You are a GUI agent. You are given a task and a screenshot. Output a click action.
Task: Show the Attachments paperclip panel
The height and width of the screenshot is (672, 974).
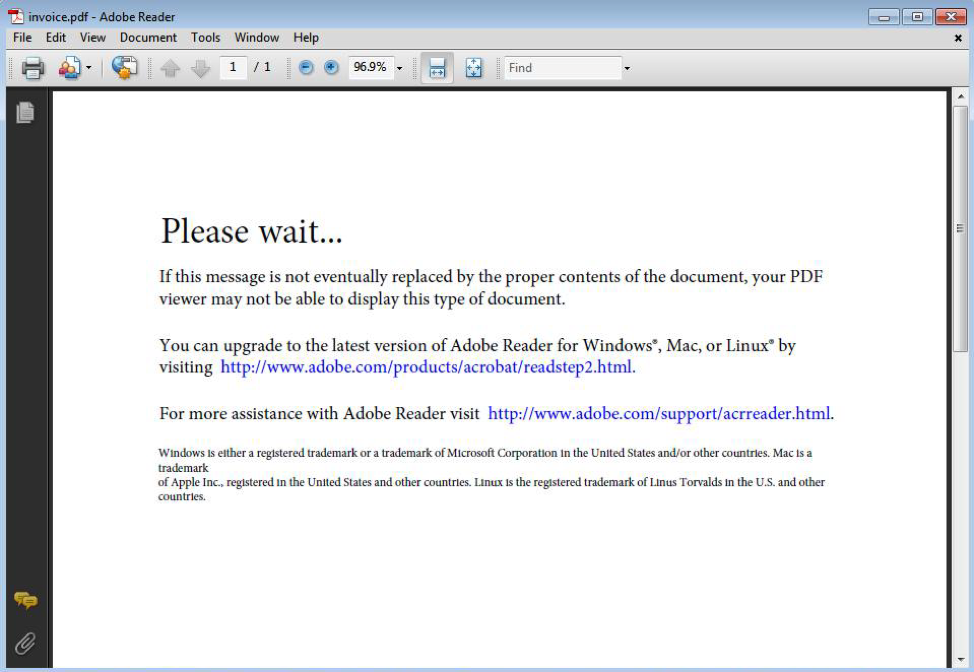25,643
